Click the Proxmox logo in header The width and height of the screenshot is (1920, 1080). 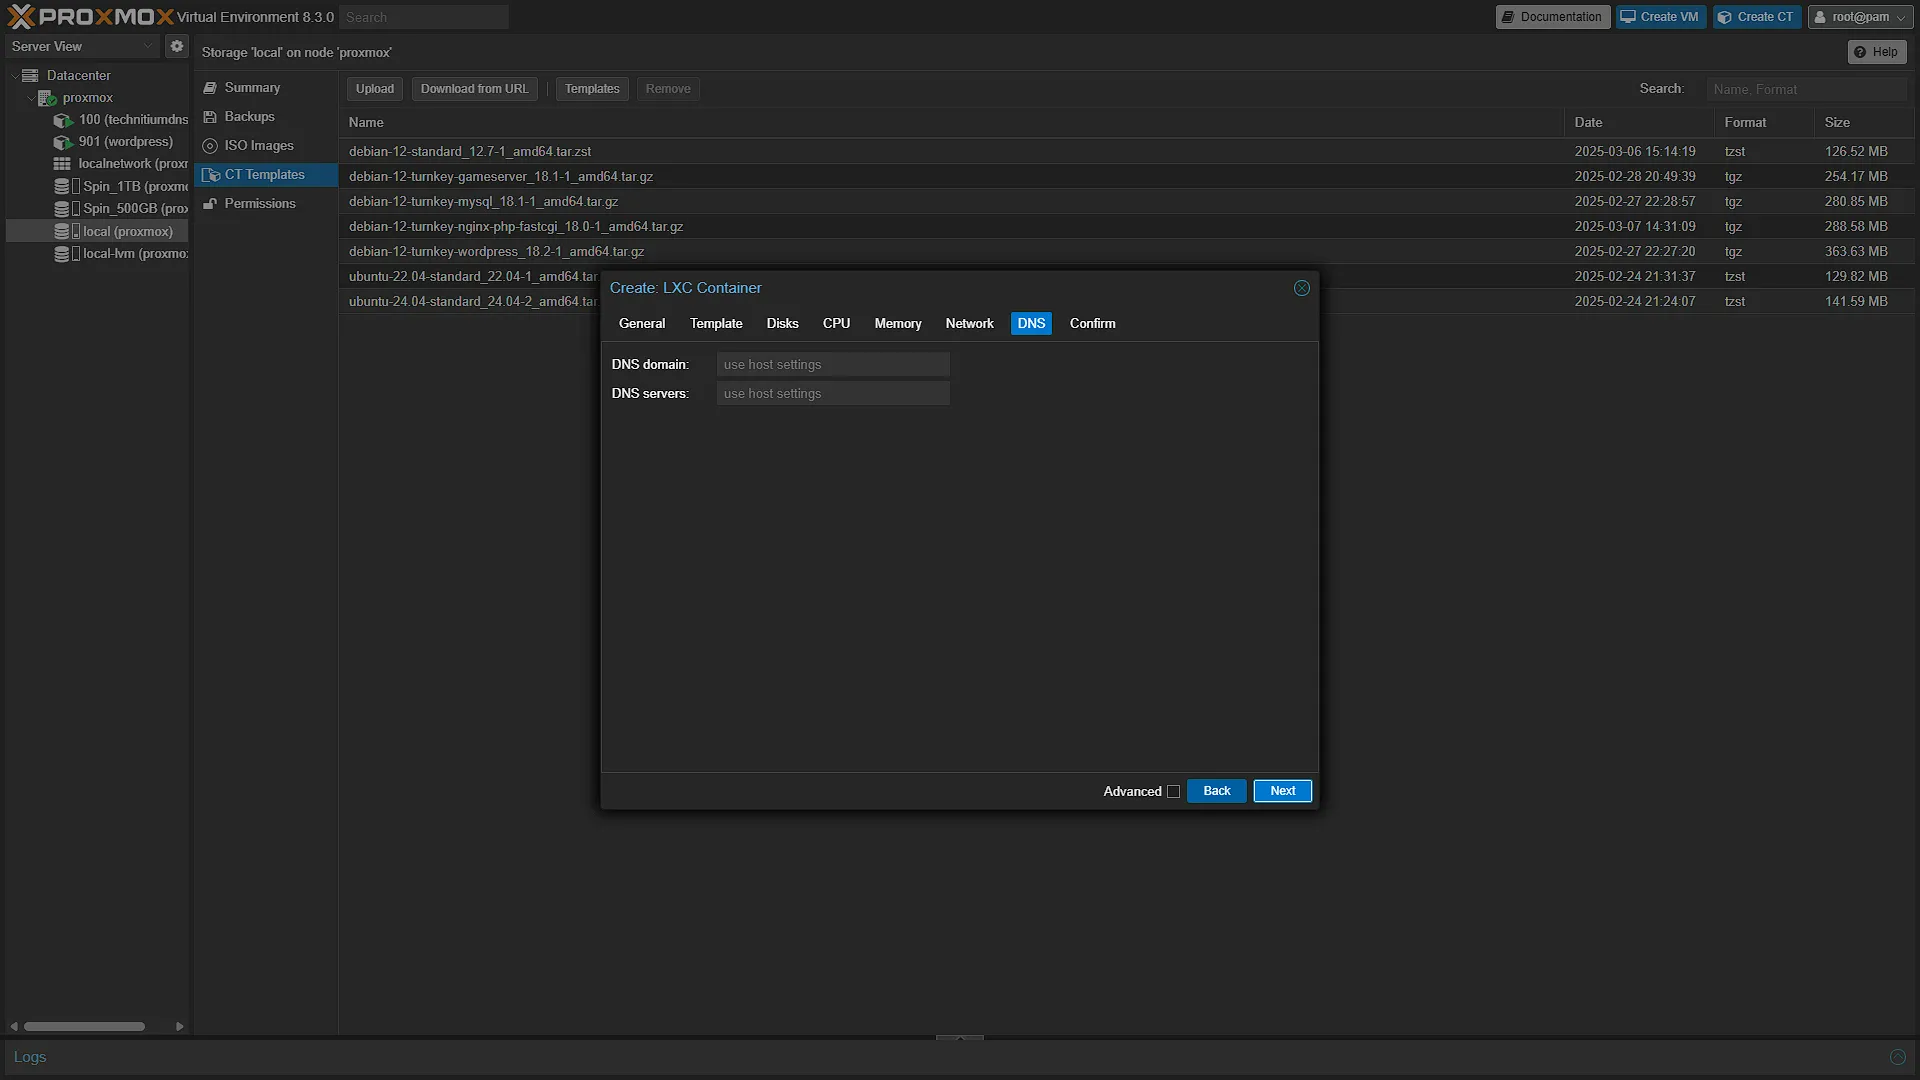90,17
